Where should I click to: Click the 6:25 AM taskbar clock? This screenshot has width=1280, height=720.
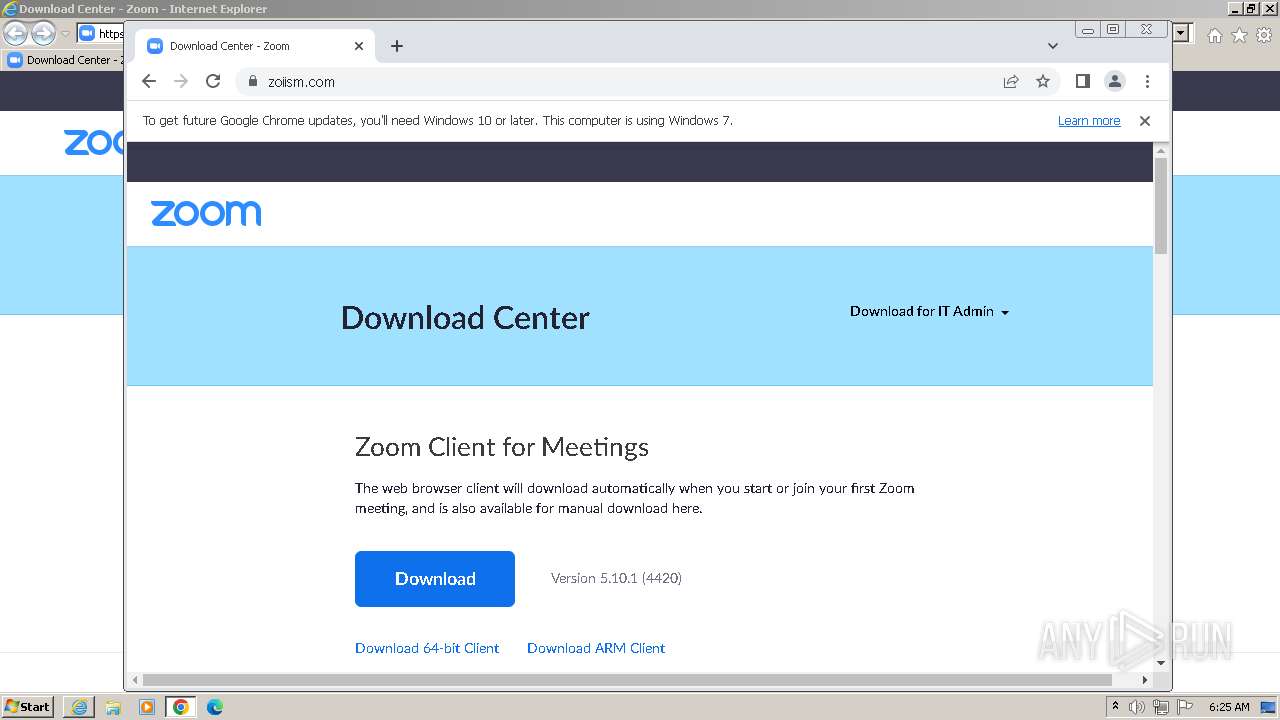click(x=1229, y=707)
